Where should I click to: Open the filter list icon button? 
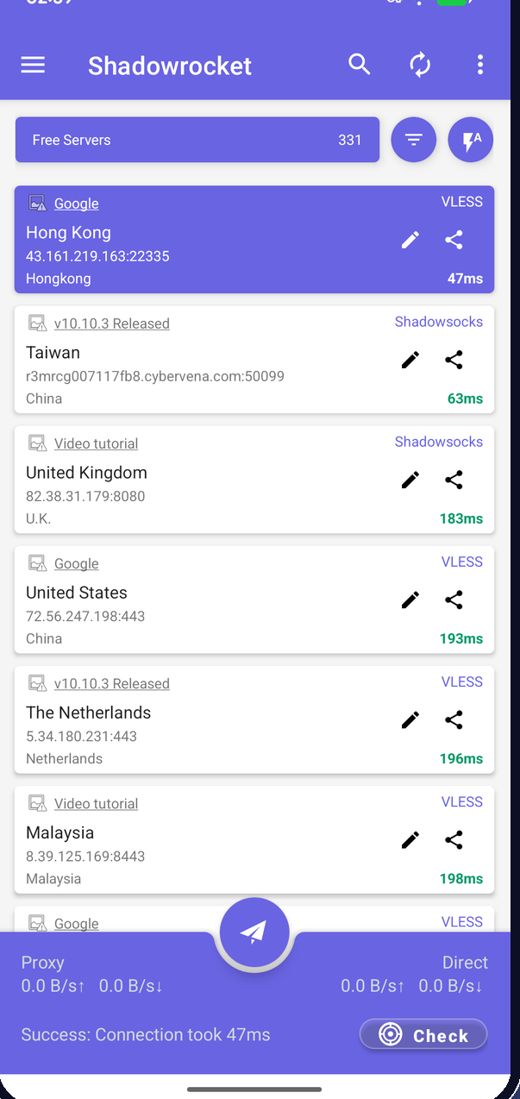pyautogui.click(x=413, y=139)
